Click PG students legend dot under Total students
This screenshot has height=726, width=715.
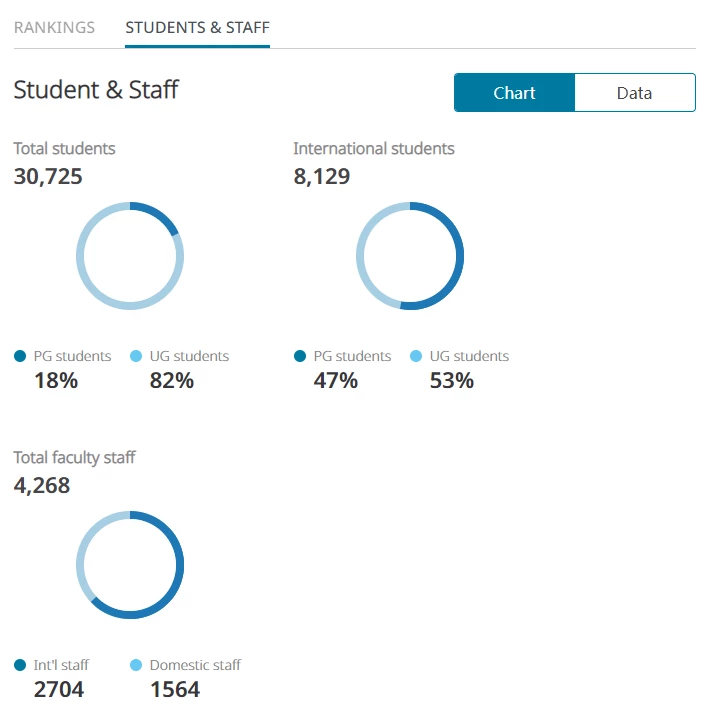[x=20, y=356]
